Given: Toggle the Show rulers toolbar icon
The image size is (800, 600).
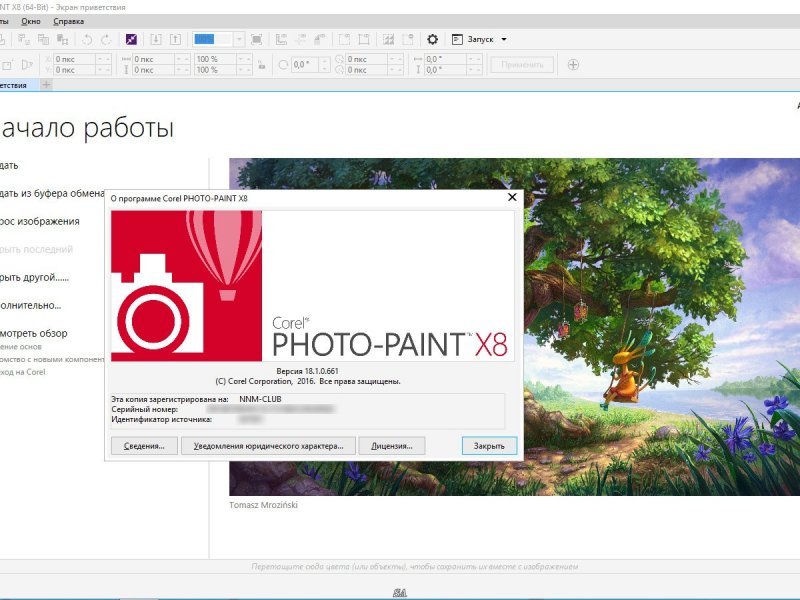Looking at the screenshot, I should coord(282,39).
